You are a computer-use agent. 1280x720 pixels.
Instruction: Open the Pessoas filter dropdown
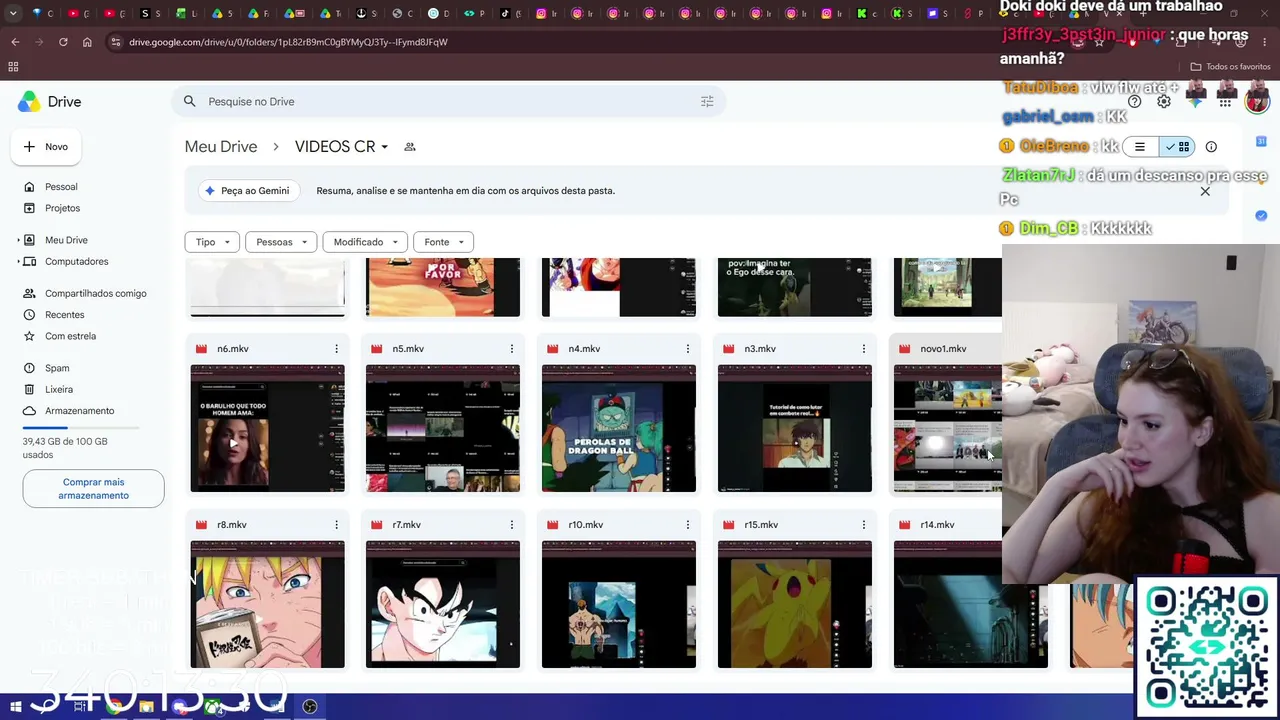click(280, 242)
